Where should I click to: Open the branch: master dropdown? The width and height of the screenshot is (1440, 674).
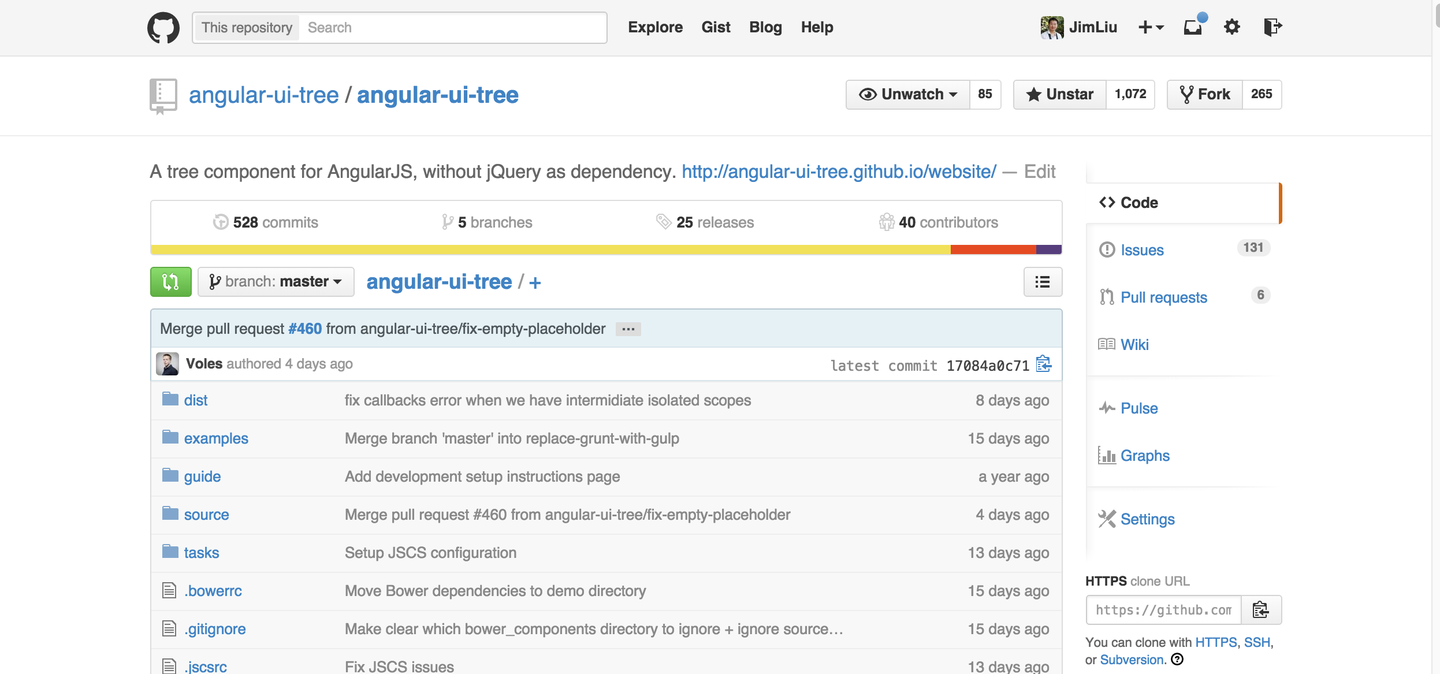pos(275,282)
